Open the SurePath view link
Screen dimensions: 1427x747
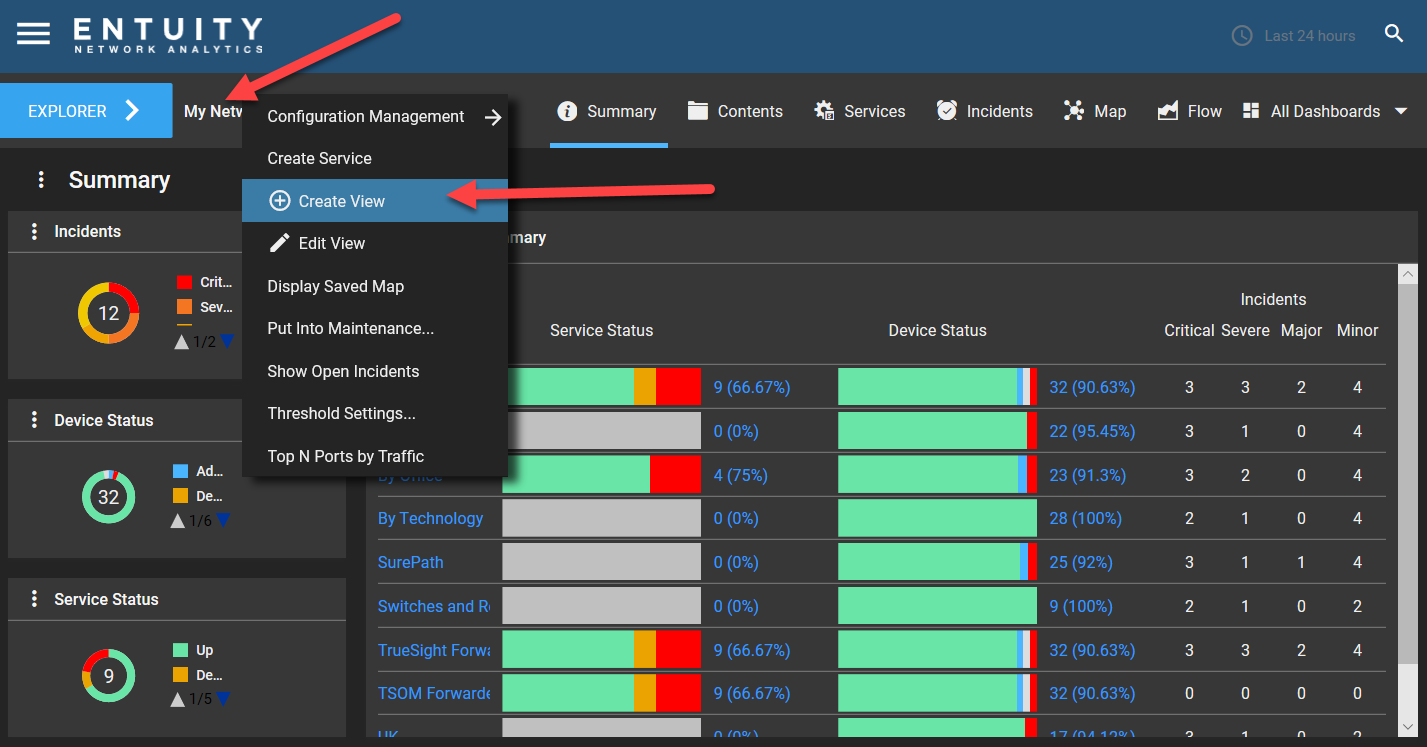click(x=410, y=562)
